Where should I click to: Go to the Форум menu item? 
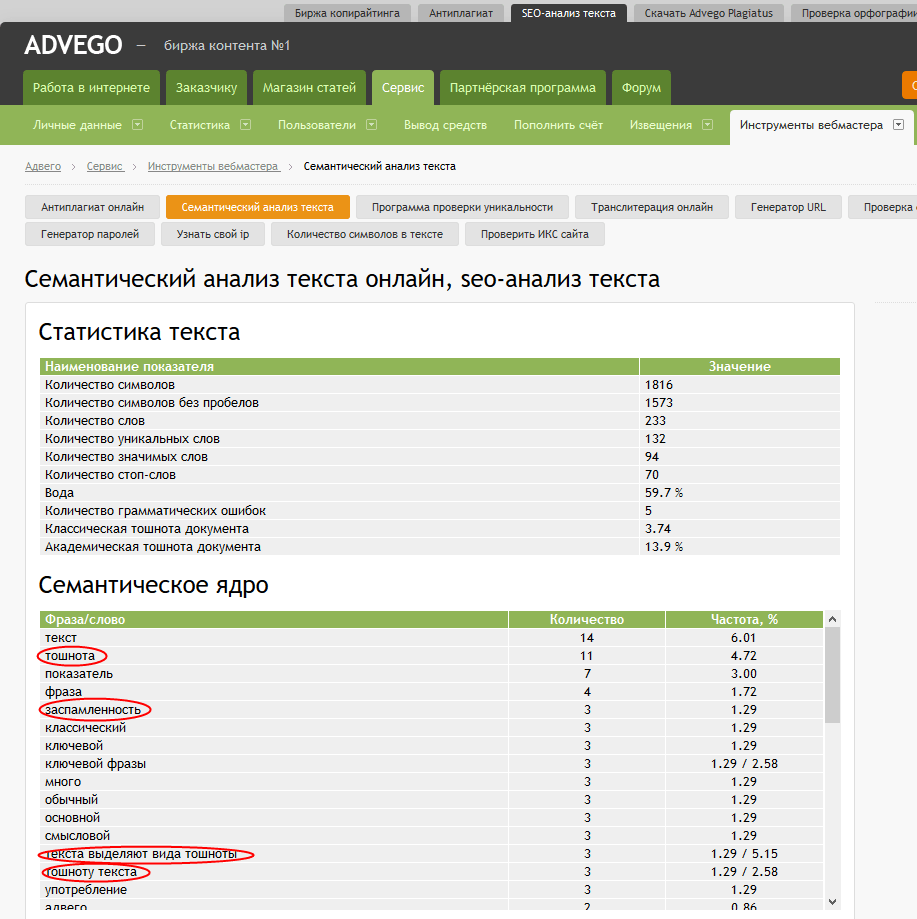click(641, 88)
